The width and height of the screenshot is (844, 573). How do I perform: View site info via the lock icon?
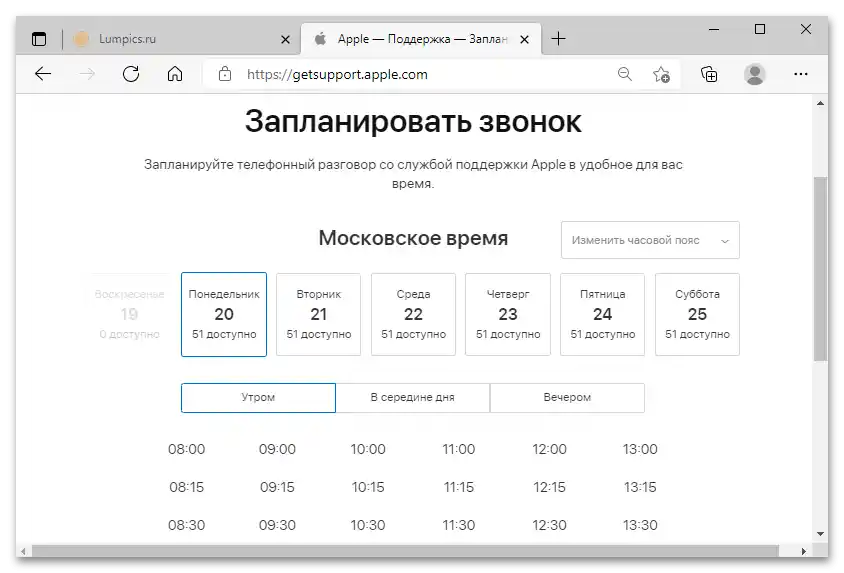tap(225, 74)
